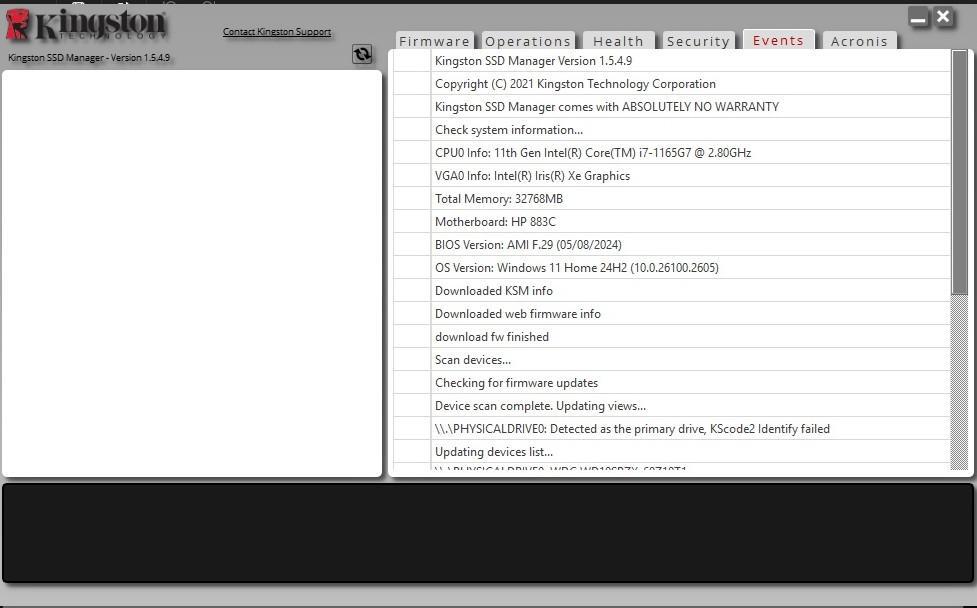977x608 pixels.
Task: Select row 'Kingston SSD Manager Version 1.5.4.9'
Action: tap(672, 60)
